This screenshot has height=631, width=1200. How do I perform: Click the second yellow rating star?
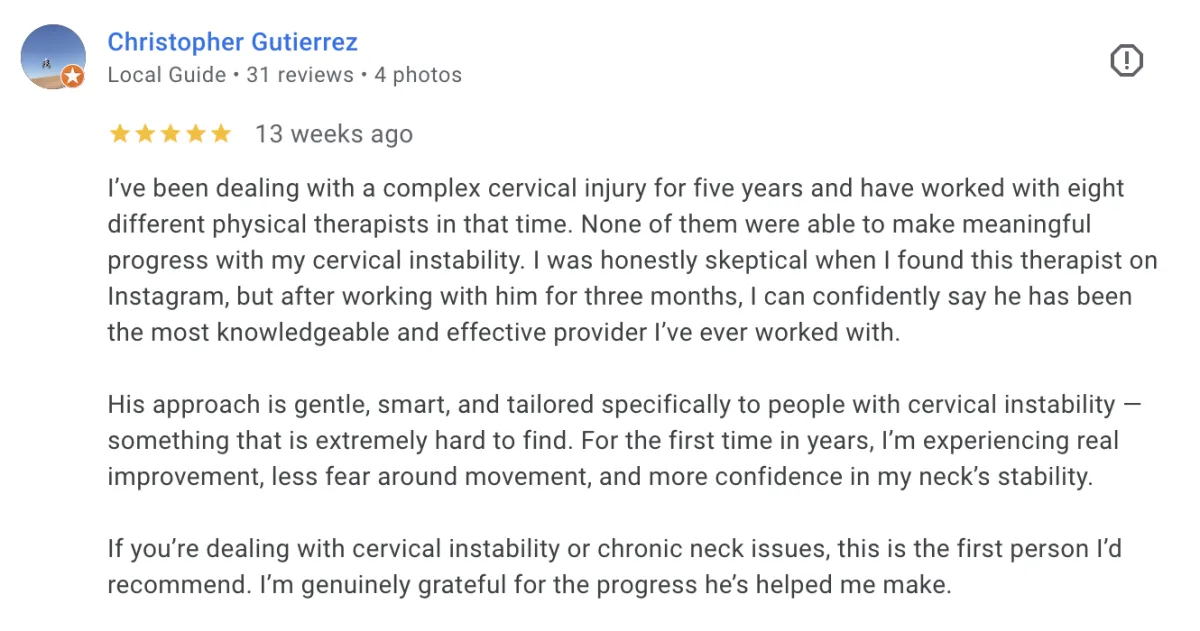click(x=145, y=134)
